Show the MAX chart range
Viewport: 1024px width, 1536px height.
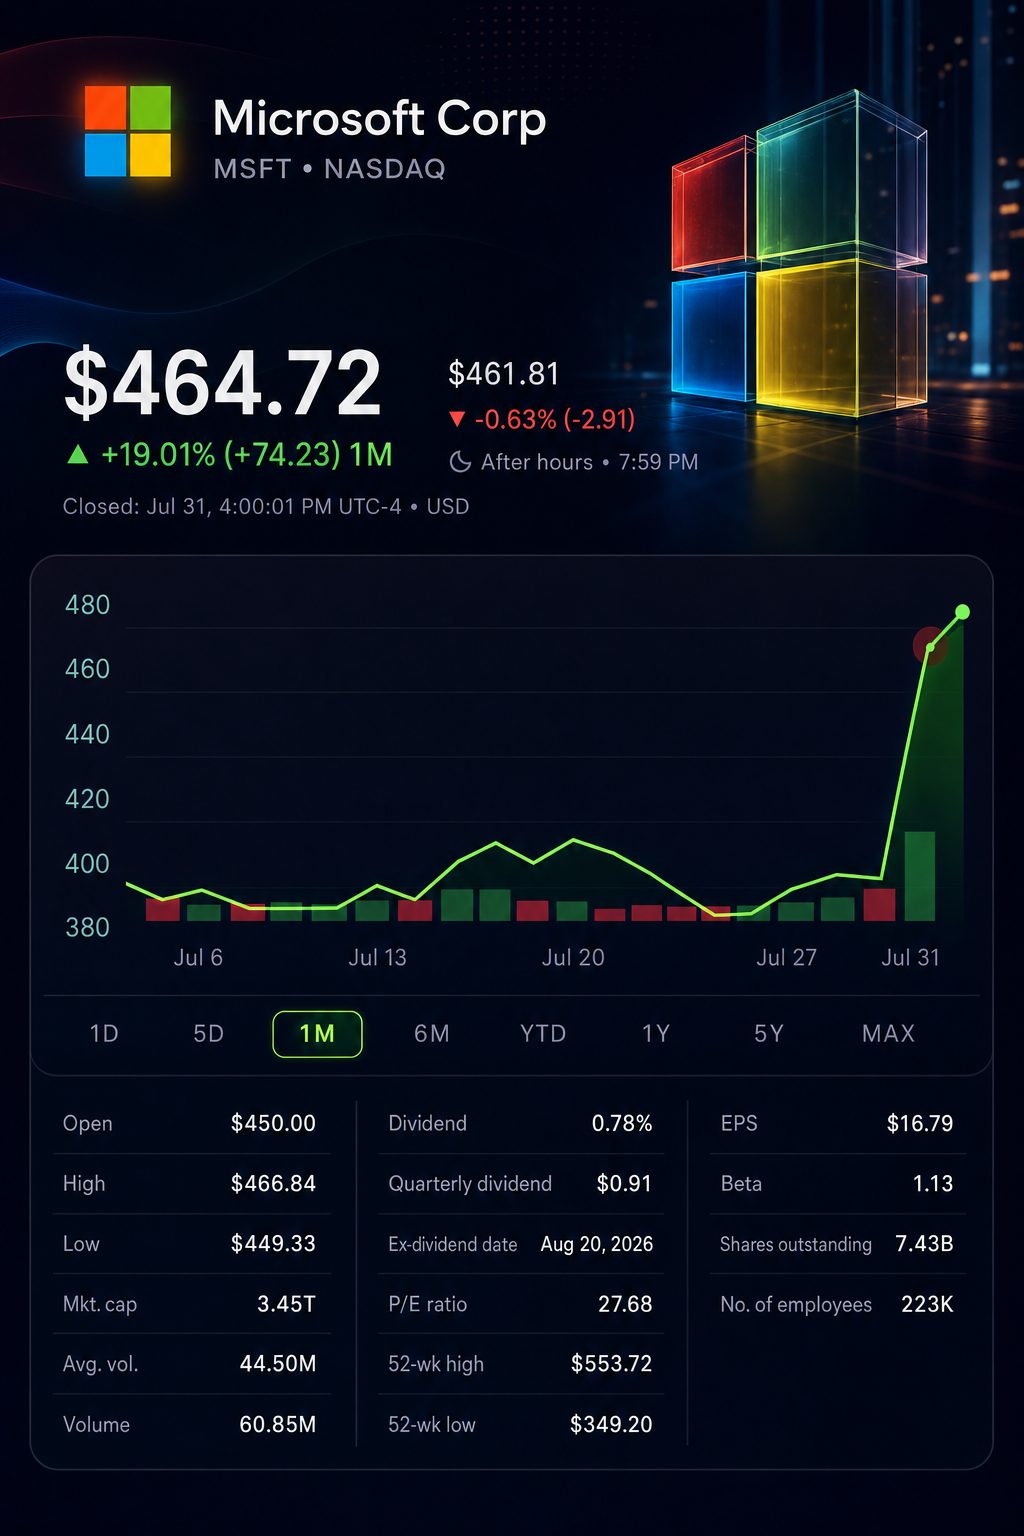click(888, 1033)
